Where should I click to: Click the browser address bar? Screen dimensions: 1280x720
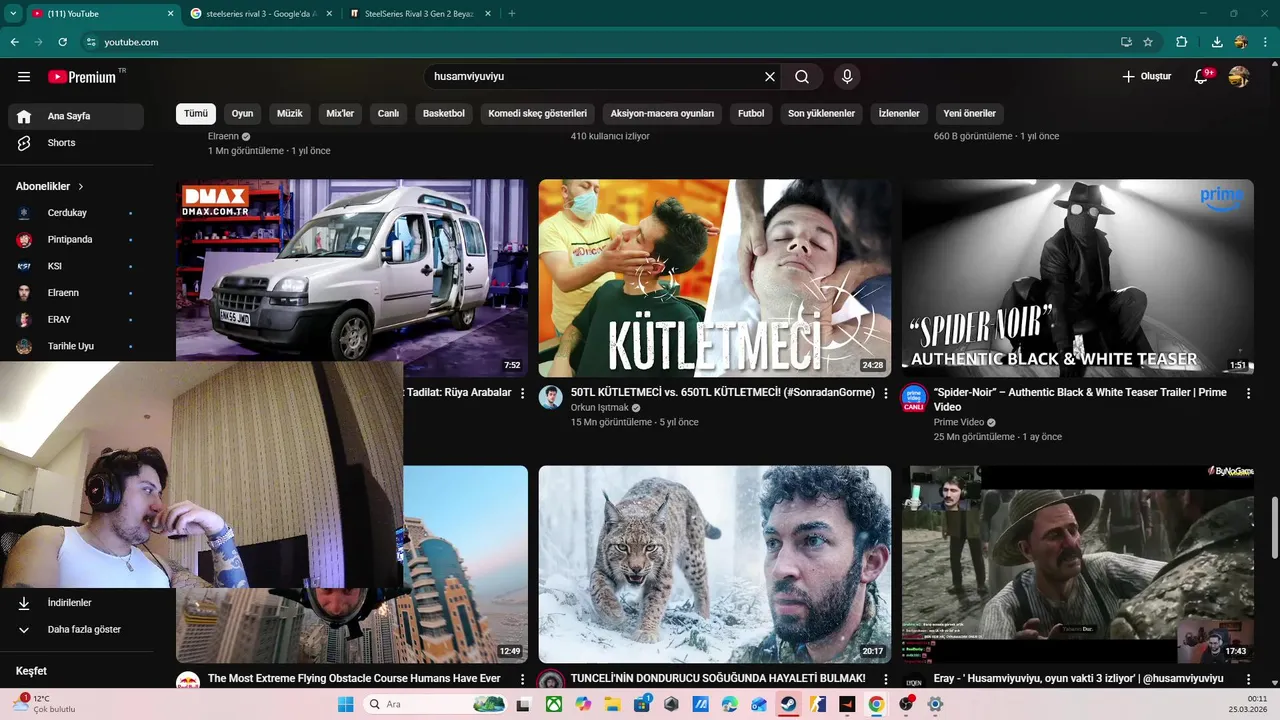pos(600,42)
